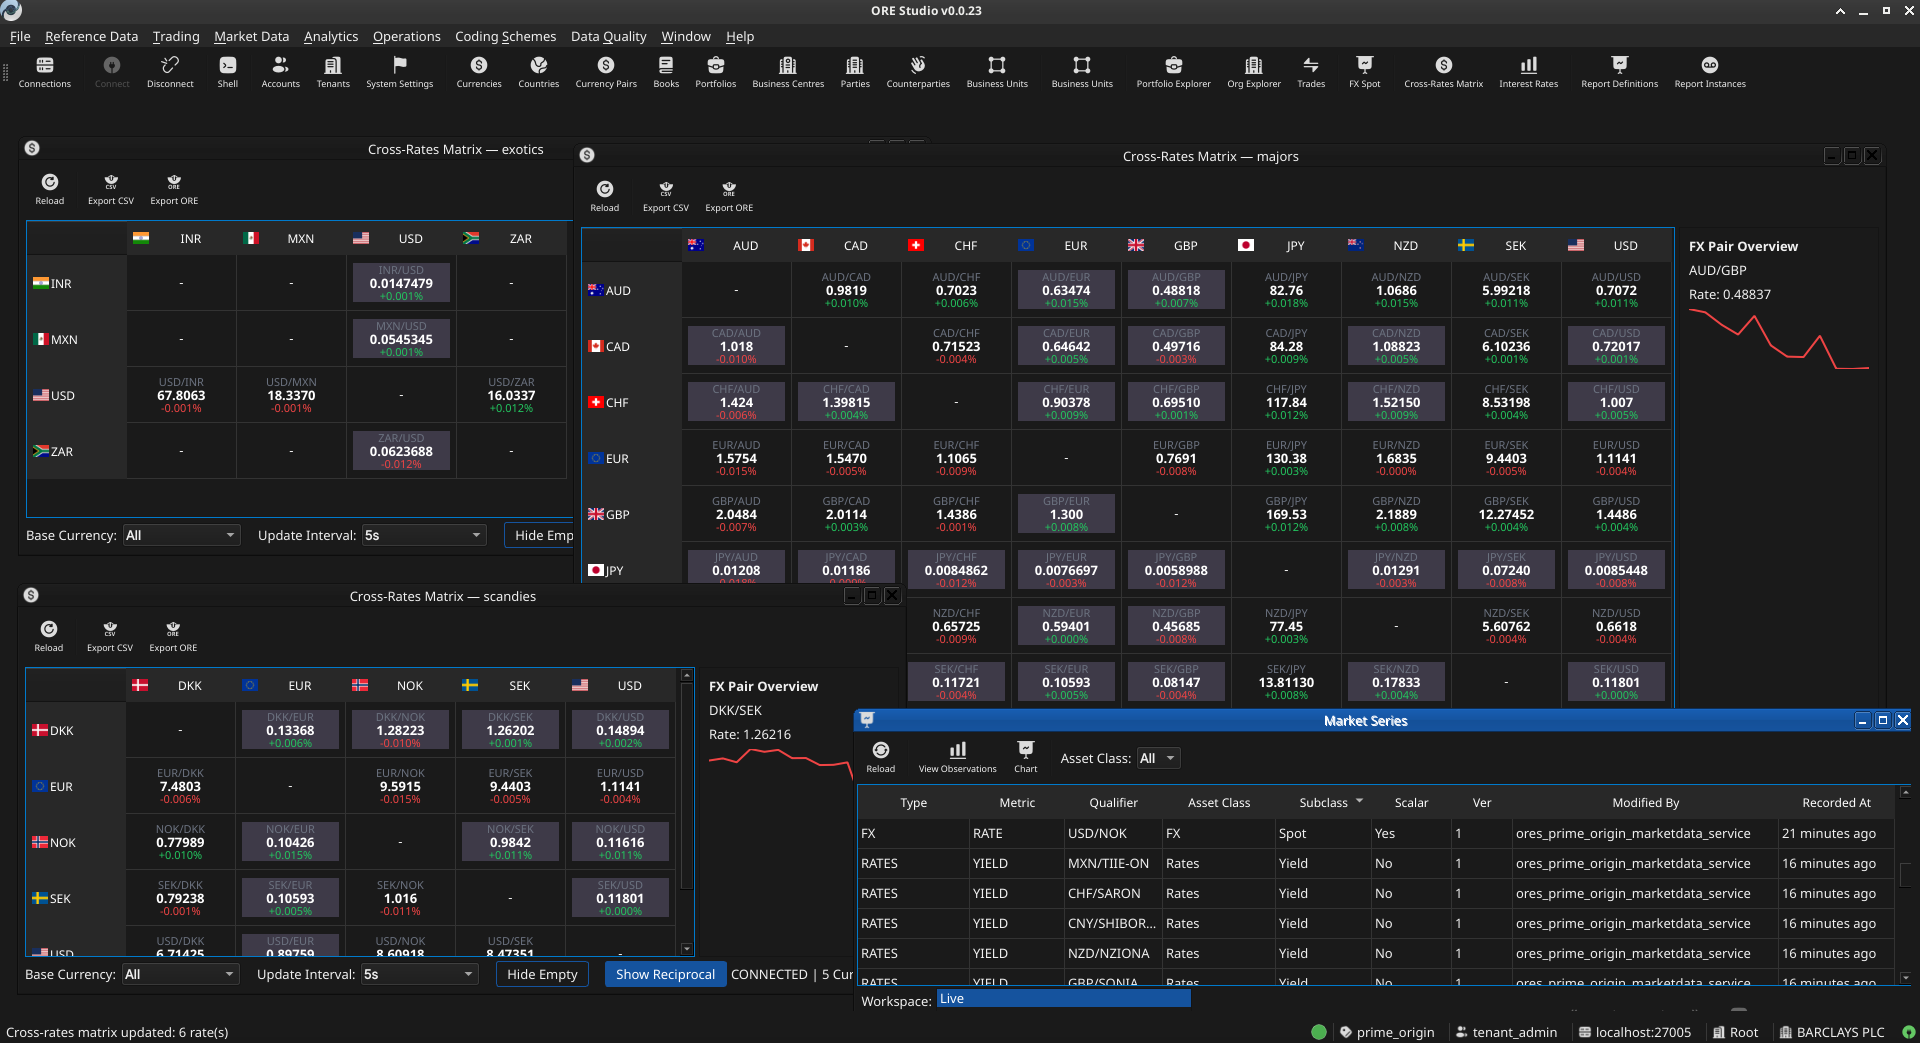Click the BARCLAYS PLC status bar entry
Screen dimensions: 1920x1043
click(1831, 1032)
